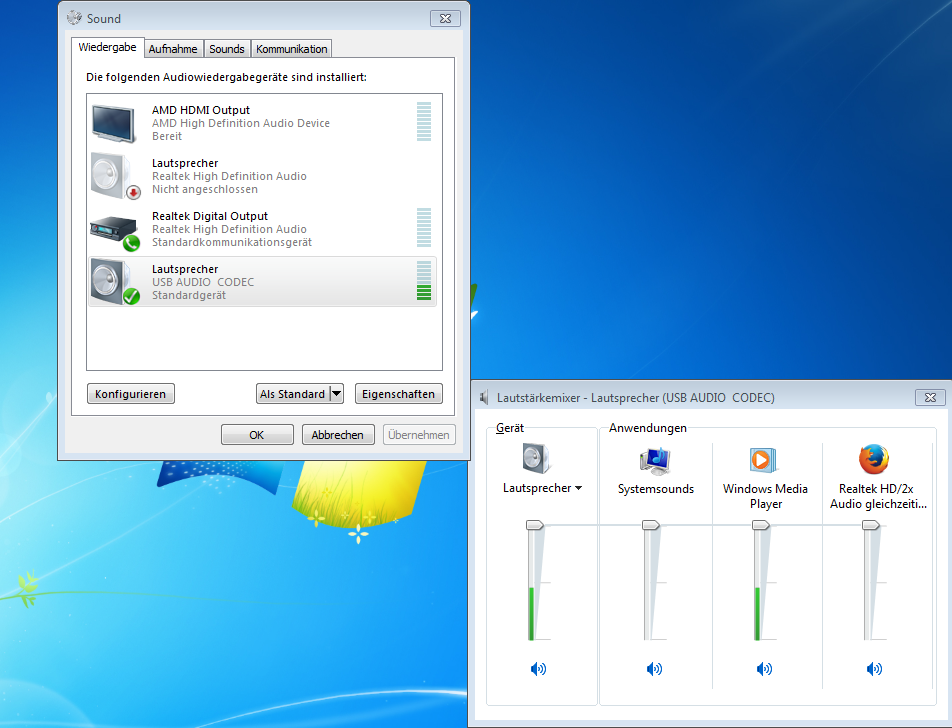Viewport: 952px width, 728px height.
Task: Click the Als Standard button
Action: [293, 394]
